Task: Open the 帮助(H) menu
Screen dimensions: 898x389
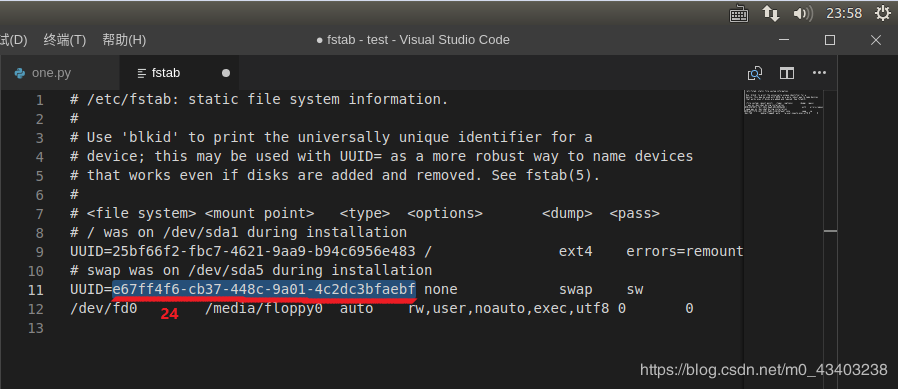Action: [124, 40]
